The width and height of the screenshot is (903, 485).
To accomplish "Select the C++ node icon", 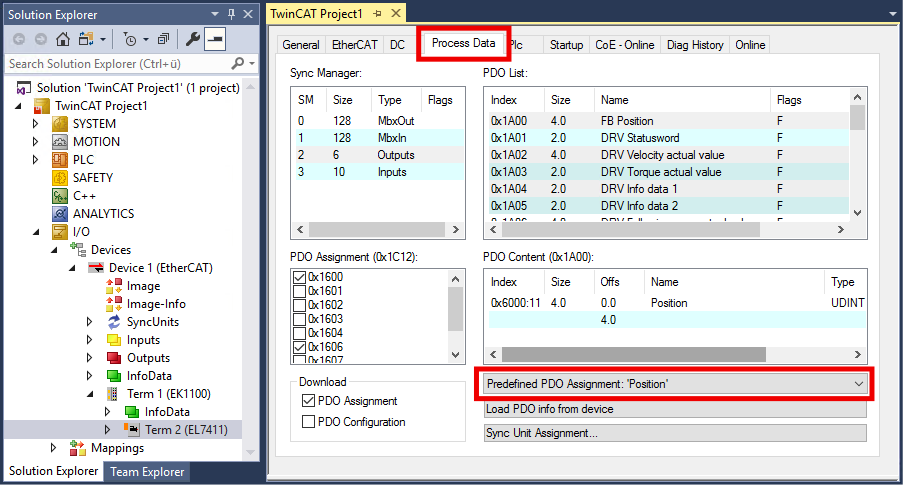I will coord(60,196).
